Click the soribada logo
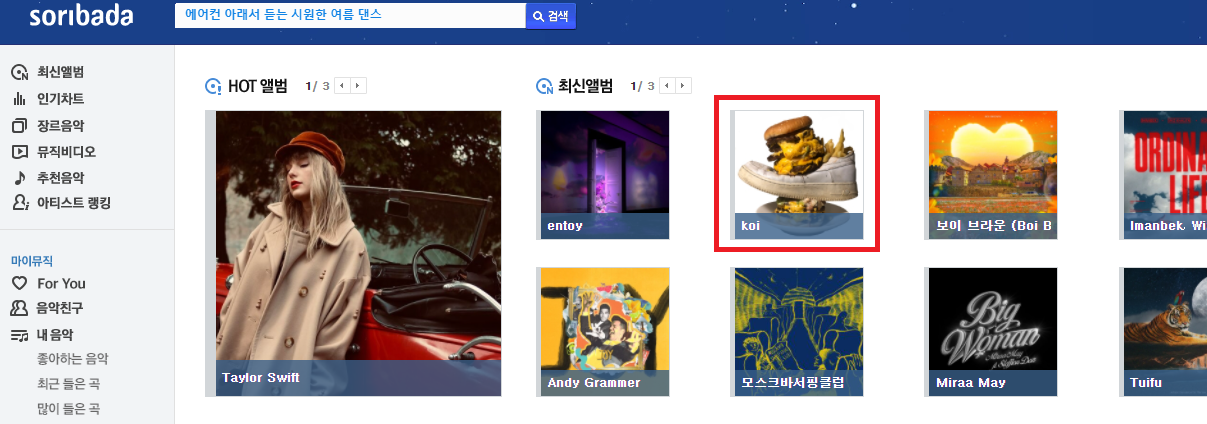Viewport: 1207px width, 424px height. 80,16
